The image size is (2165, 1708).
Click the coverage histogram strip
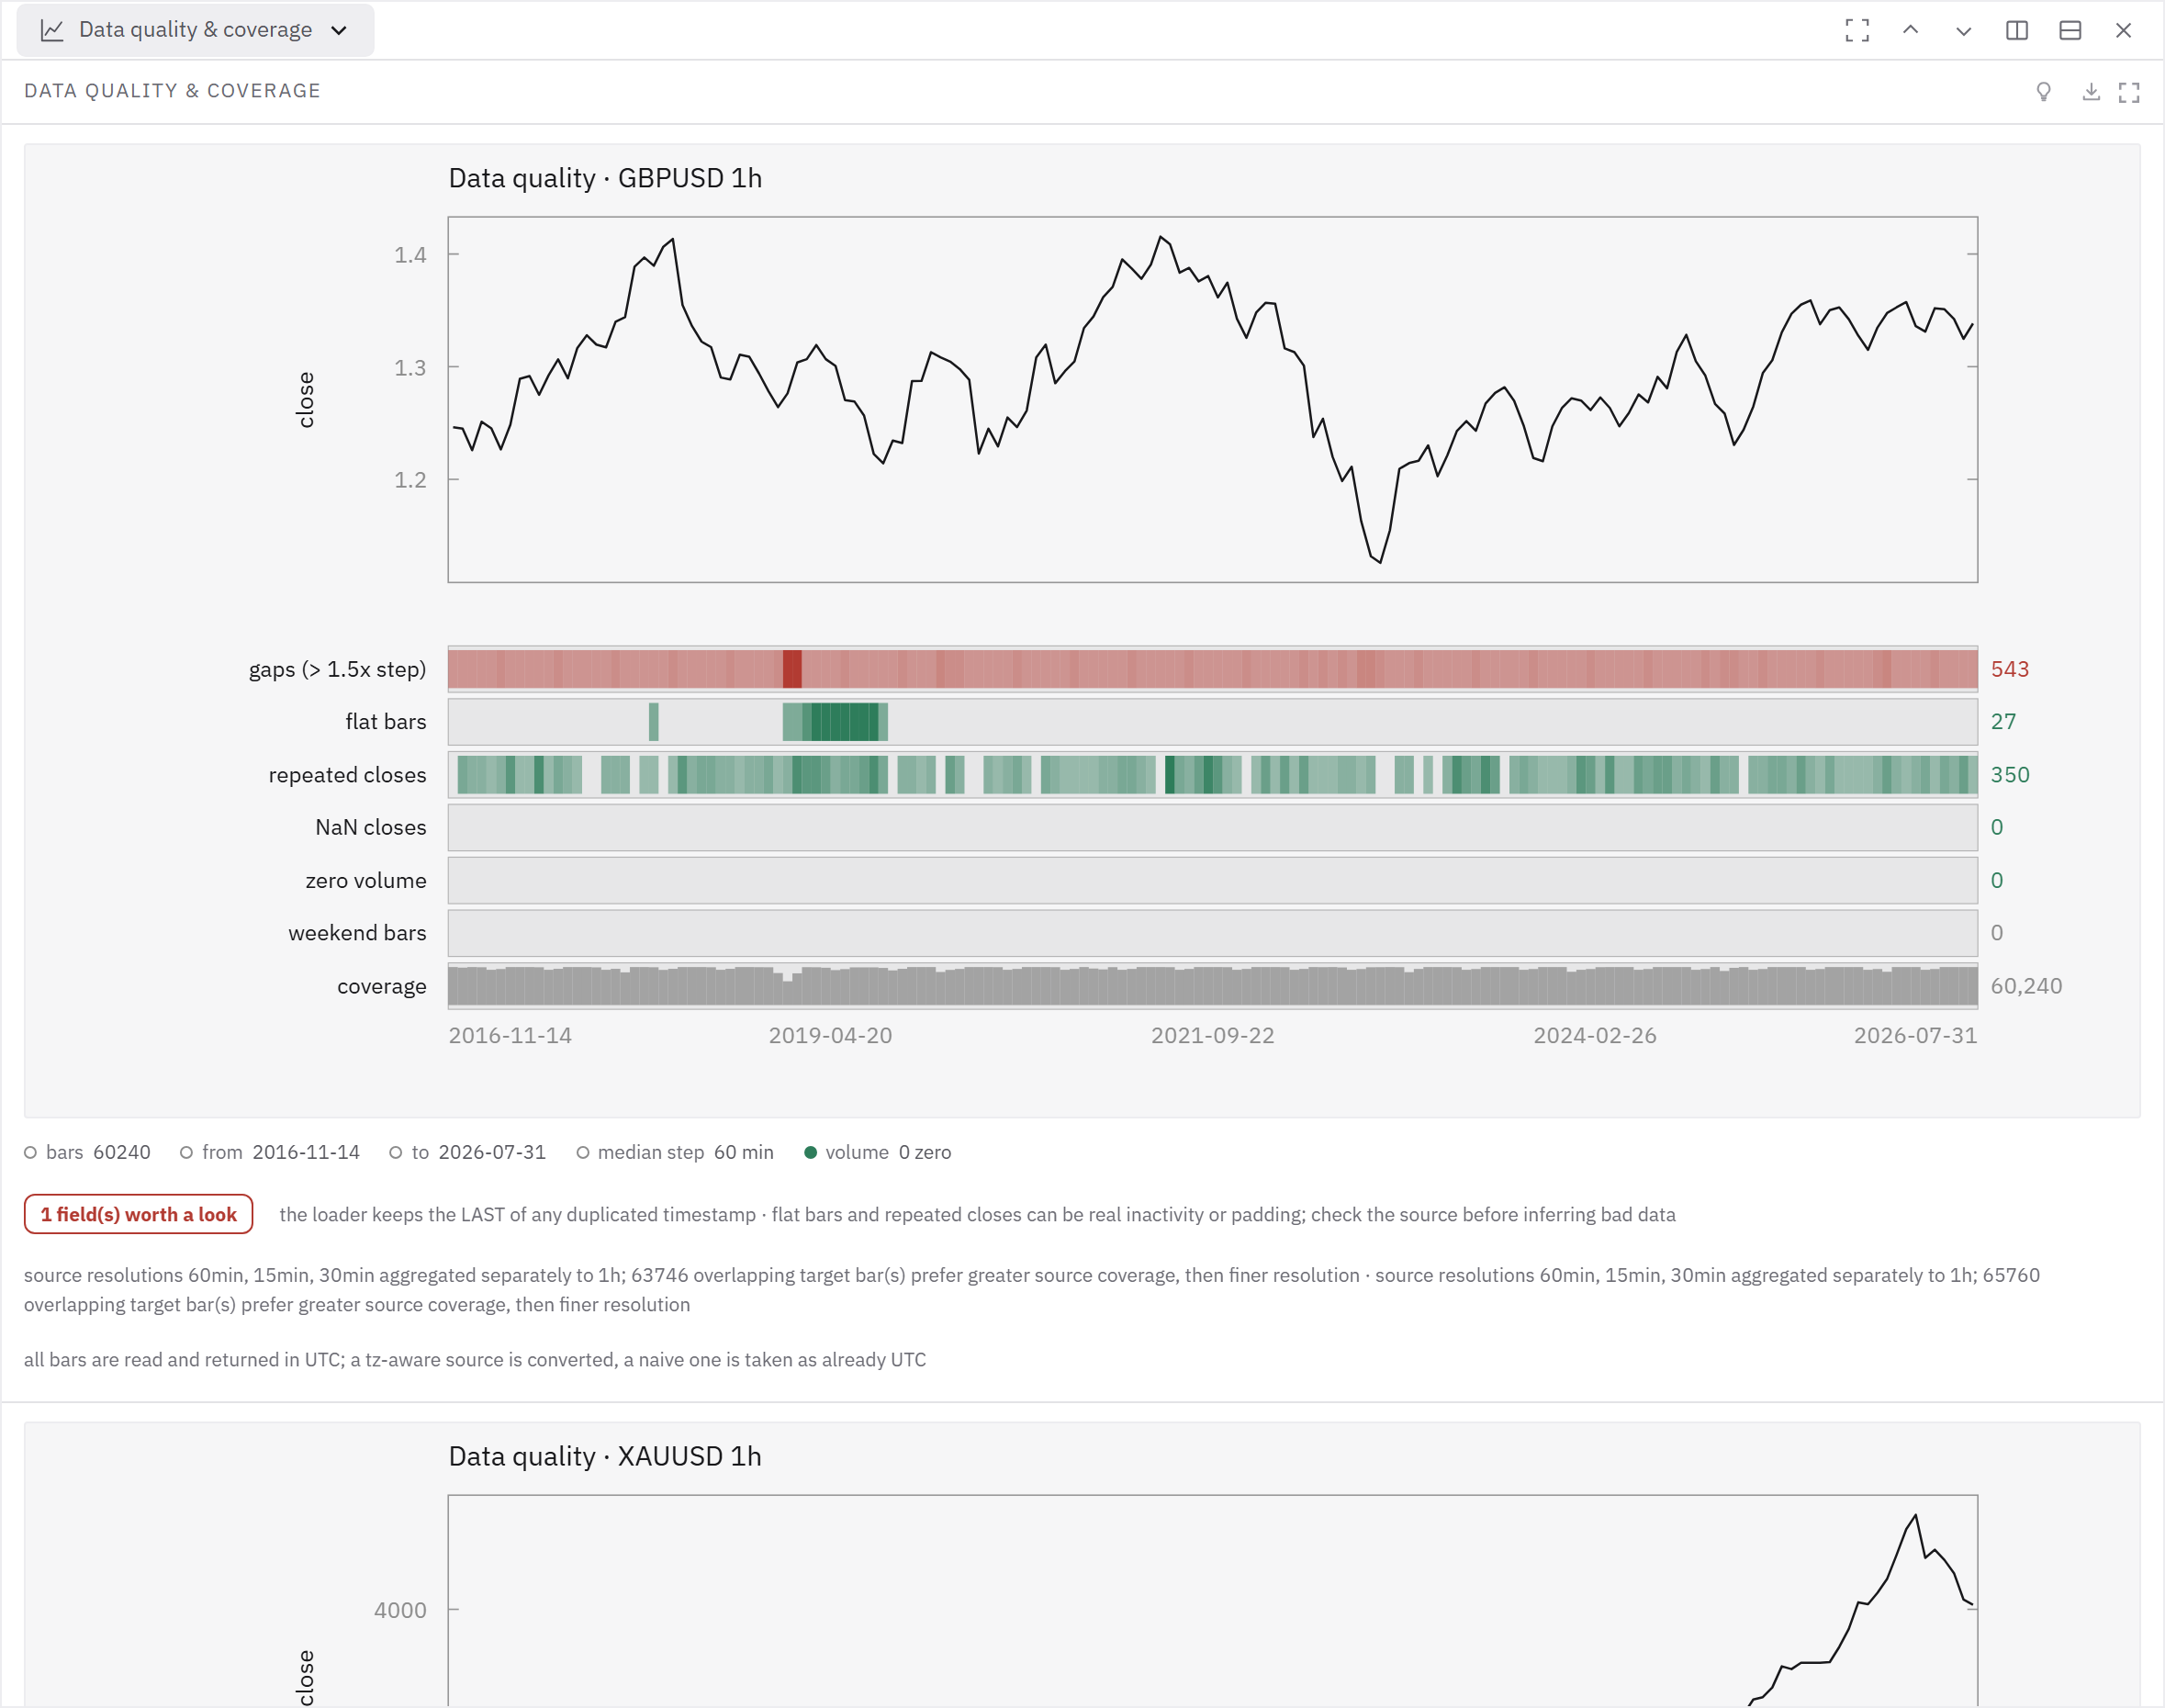(1212, 985)
